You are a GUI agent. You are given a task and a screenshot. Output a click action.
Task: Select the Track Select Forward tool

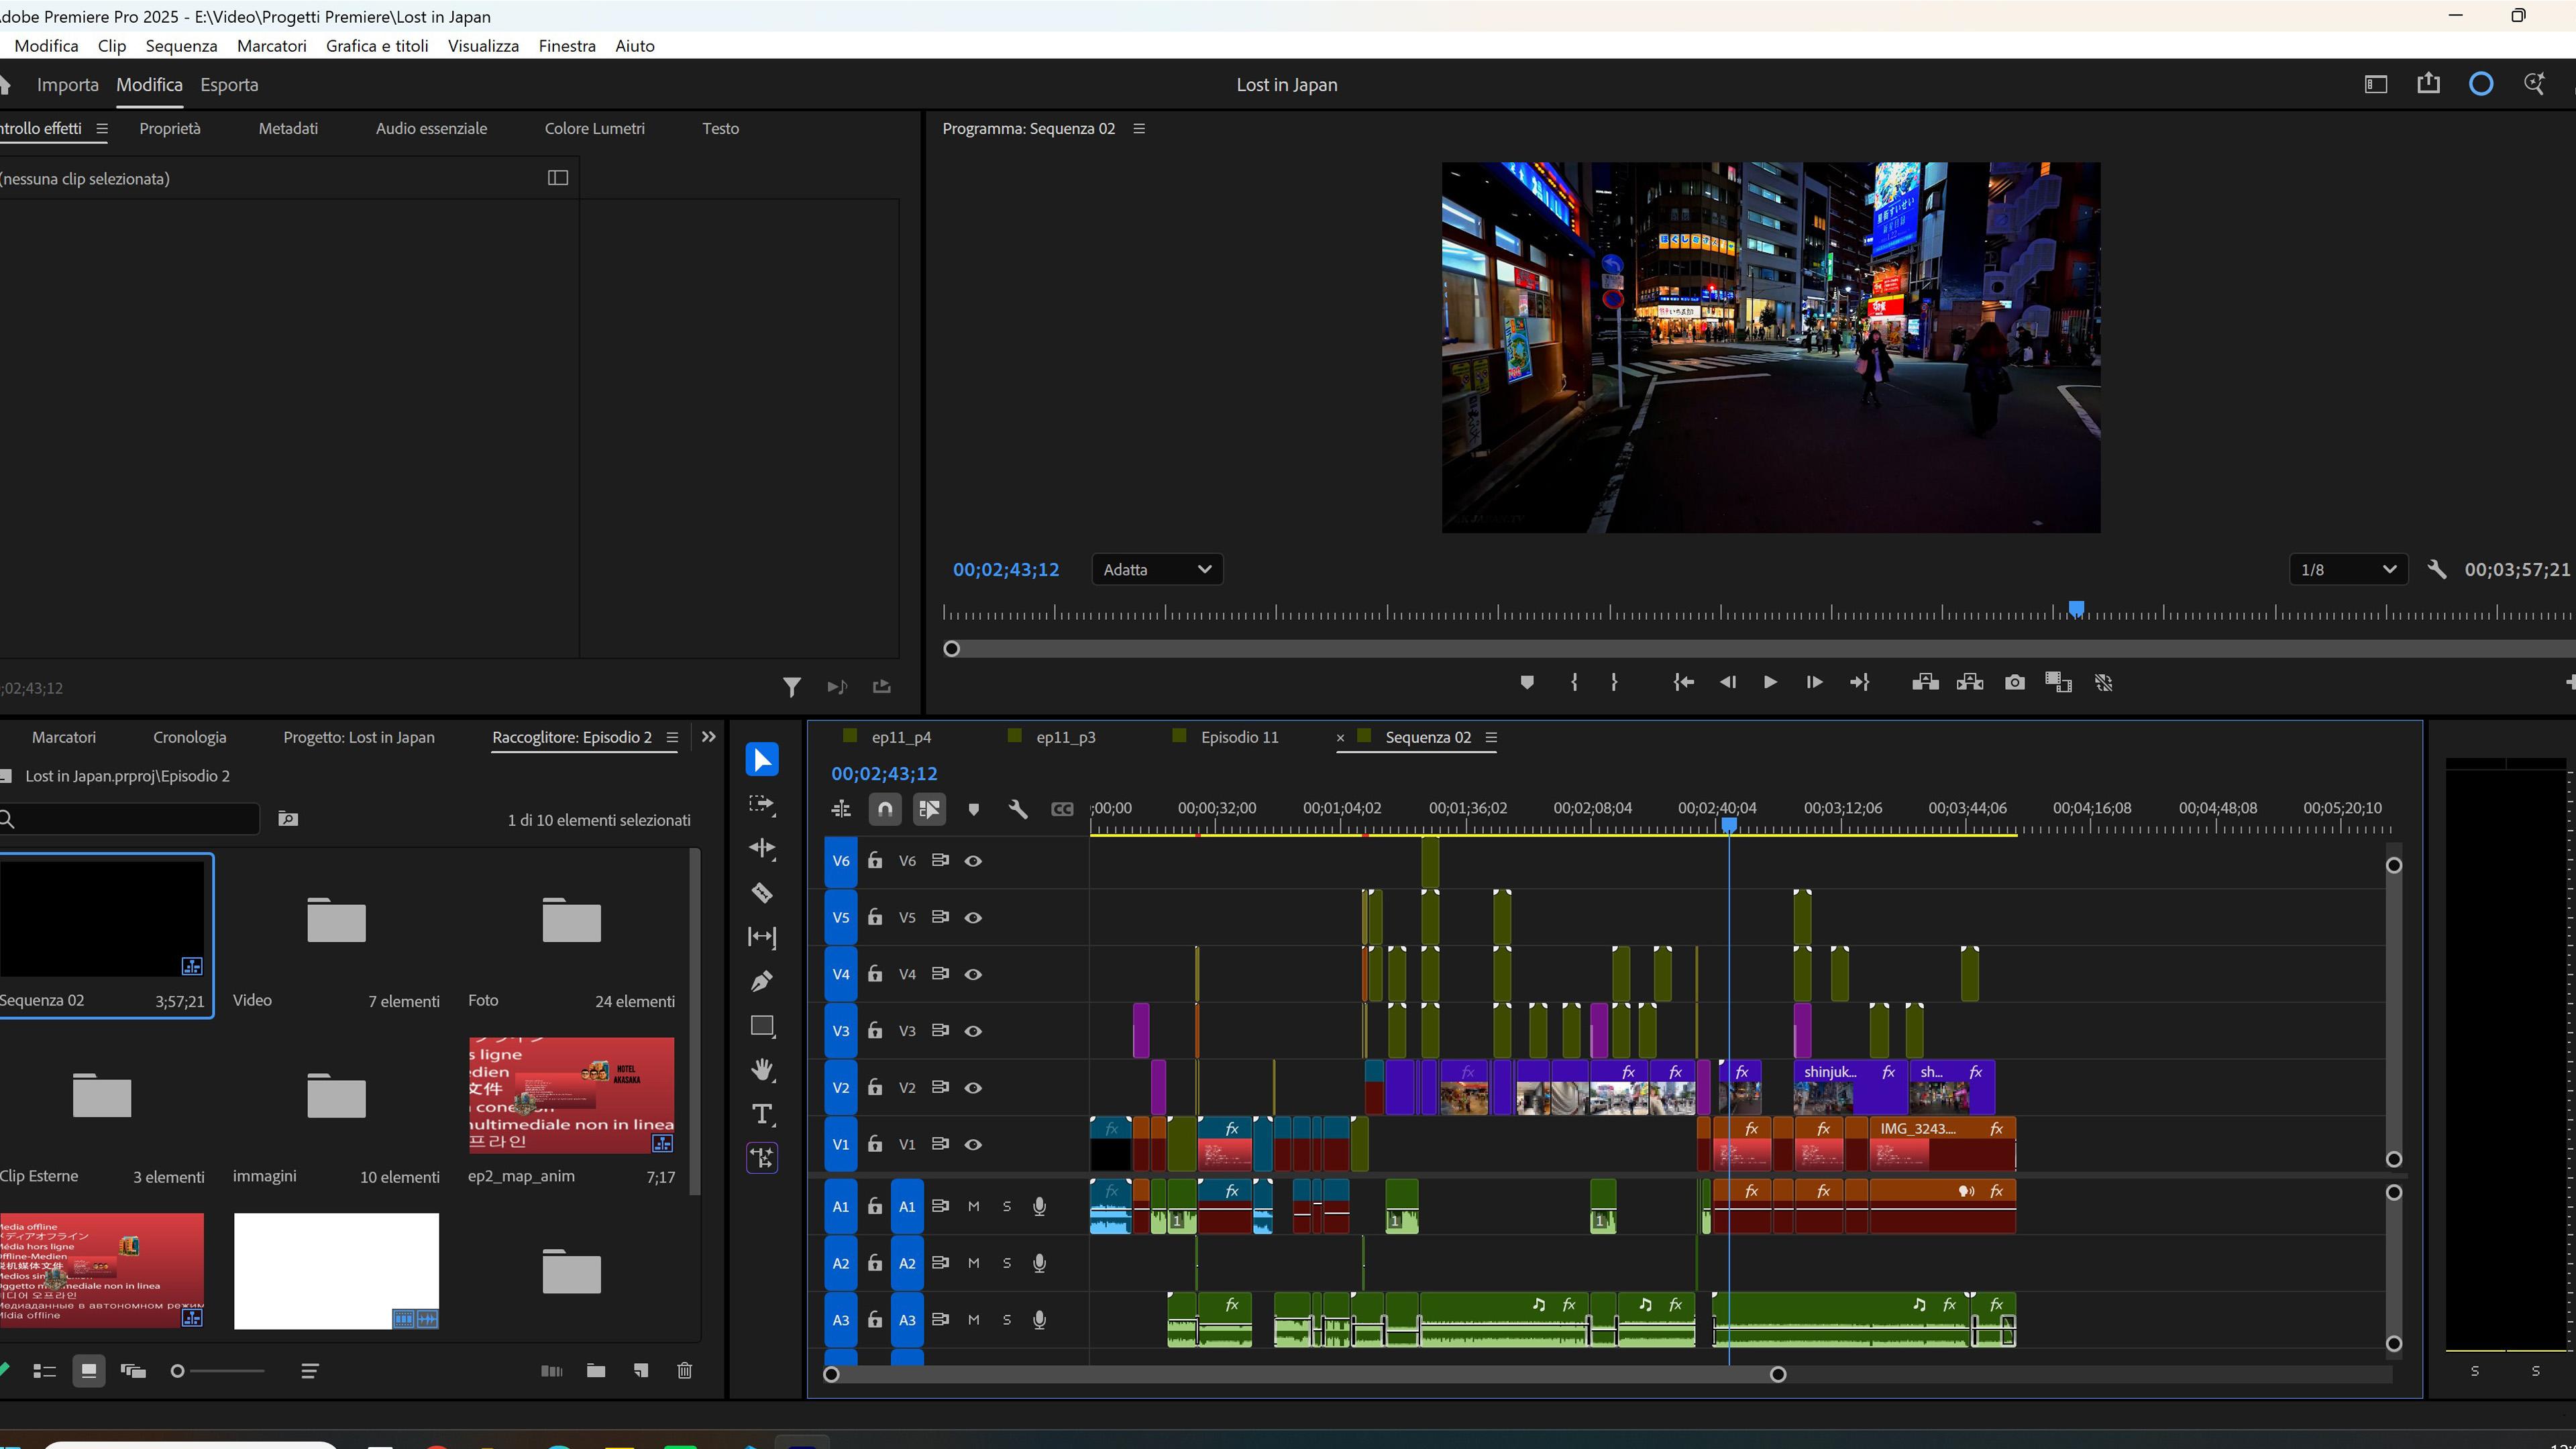(762, 804)
